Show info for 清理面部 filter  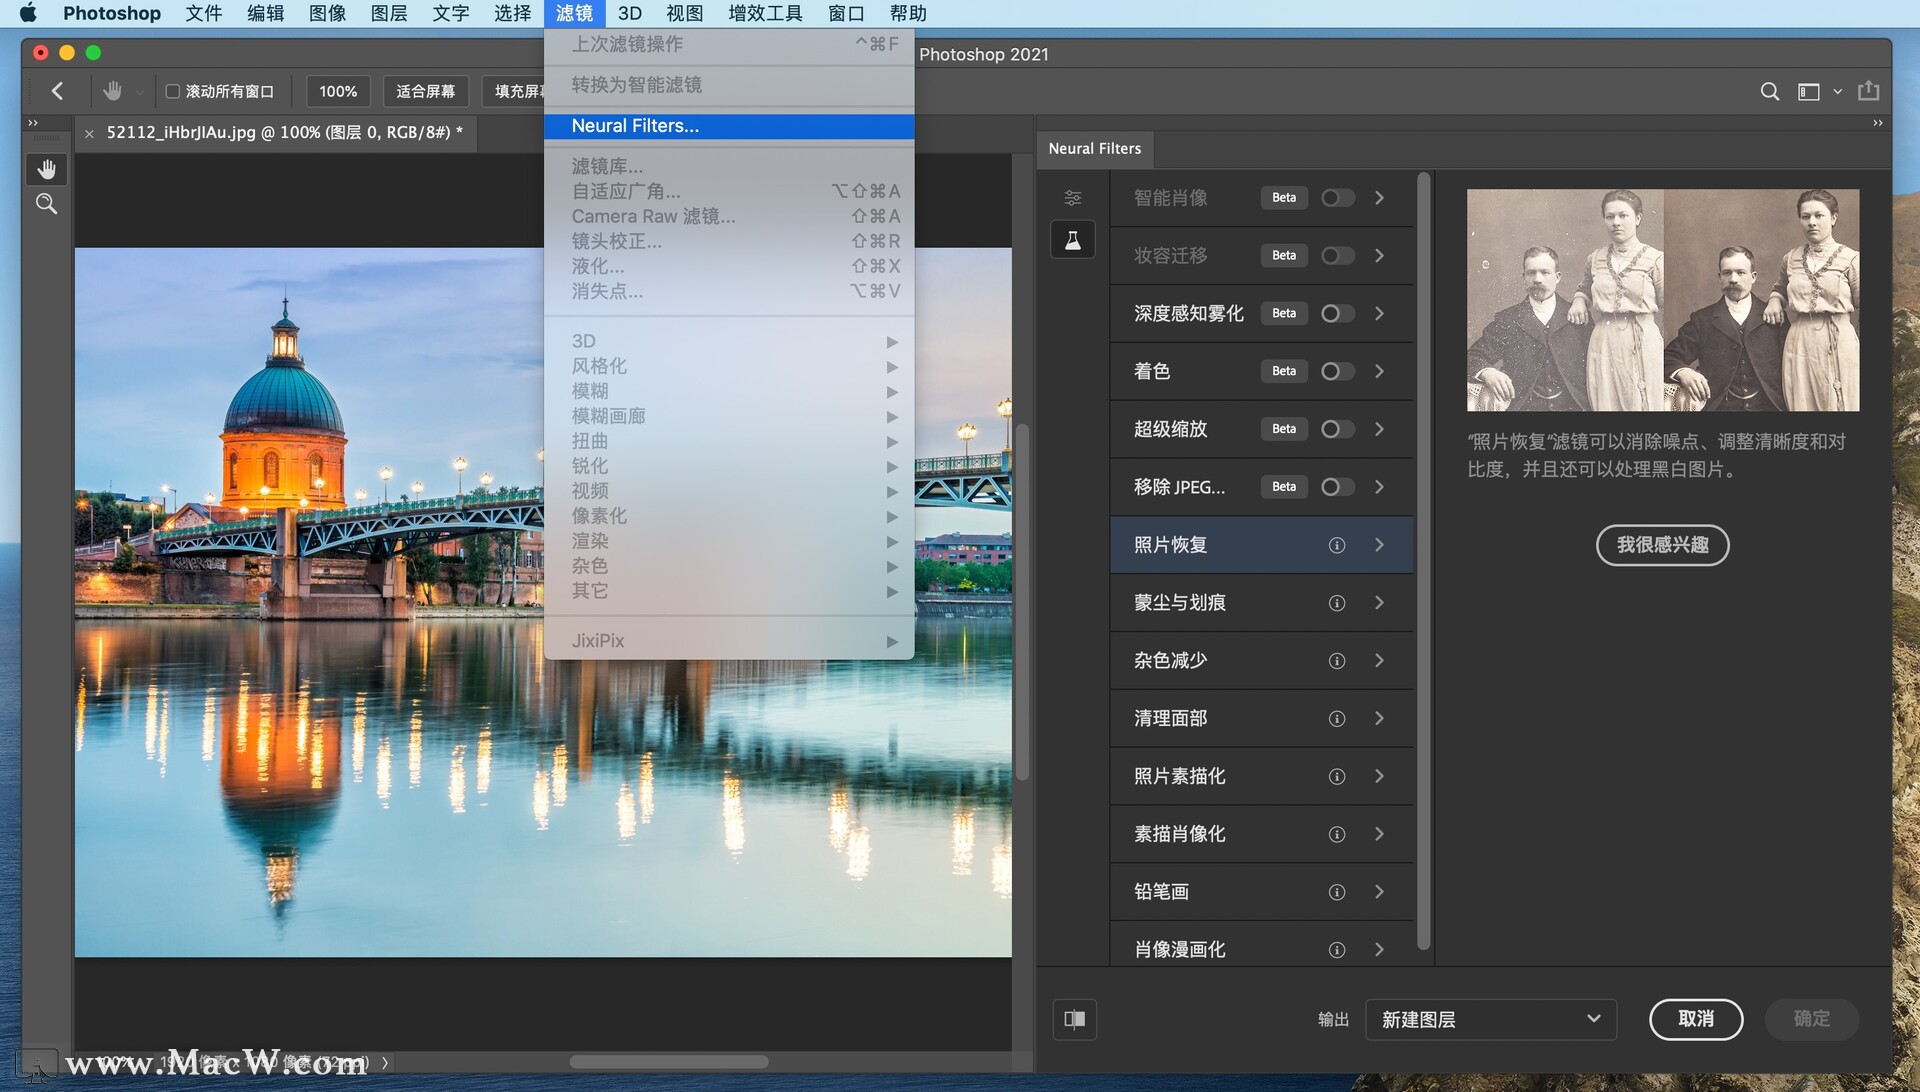pos(1337,719)
